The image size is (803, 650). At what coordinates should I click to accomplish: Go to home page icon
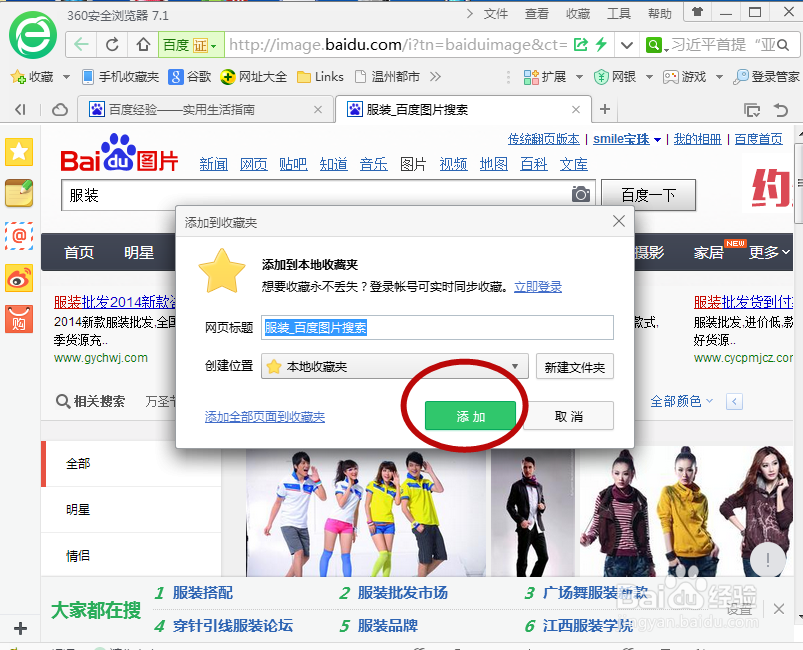[x=143, y=45]
